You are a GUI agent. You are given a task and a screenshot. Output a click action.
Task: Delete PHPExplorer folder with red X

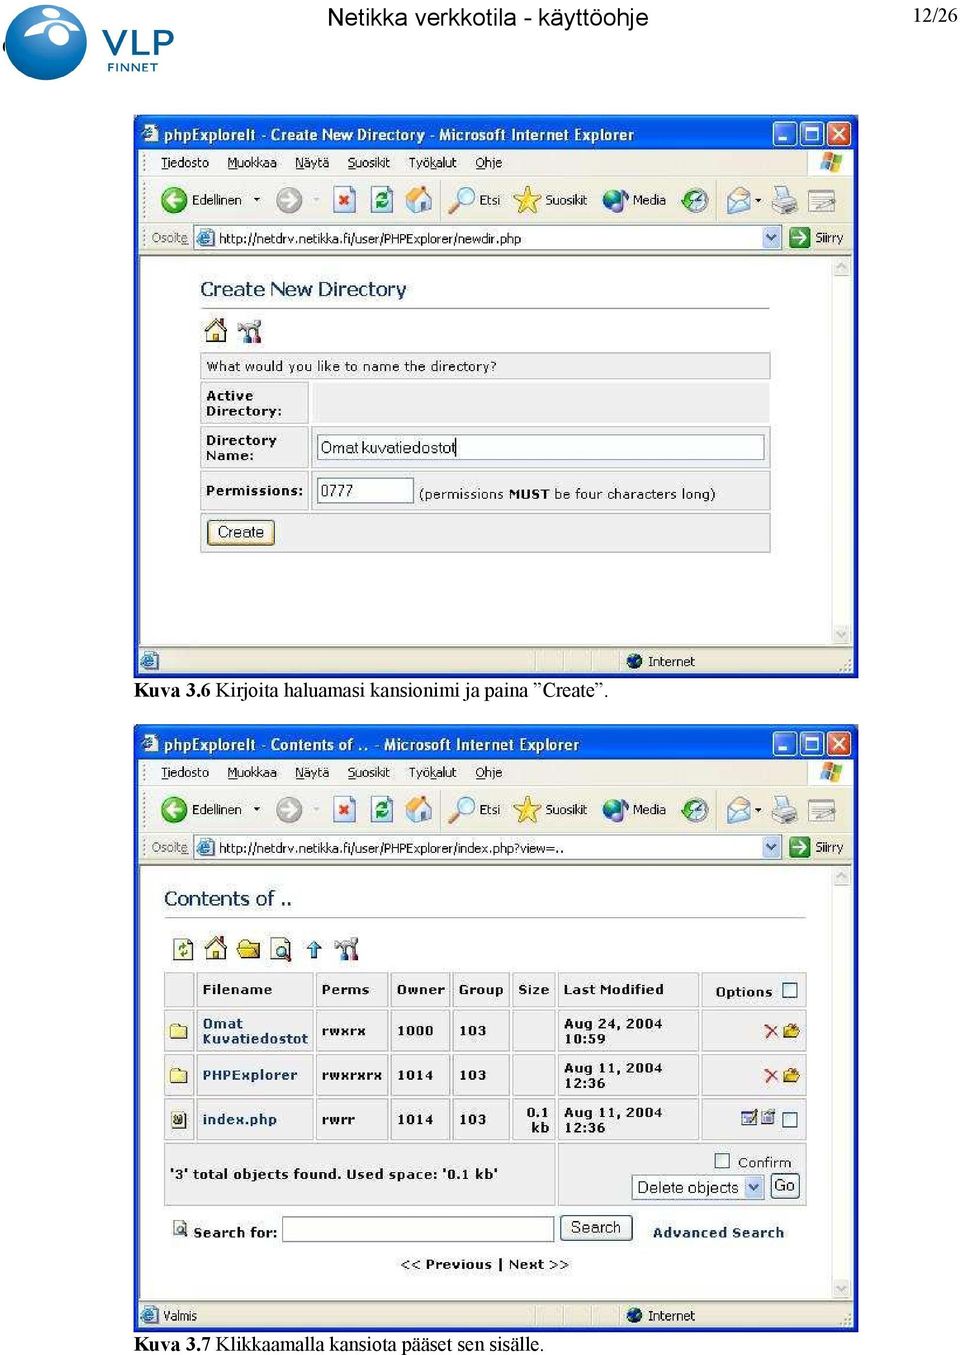pyautogui.click(x=770, y=1075)
